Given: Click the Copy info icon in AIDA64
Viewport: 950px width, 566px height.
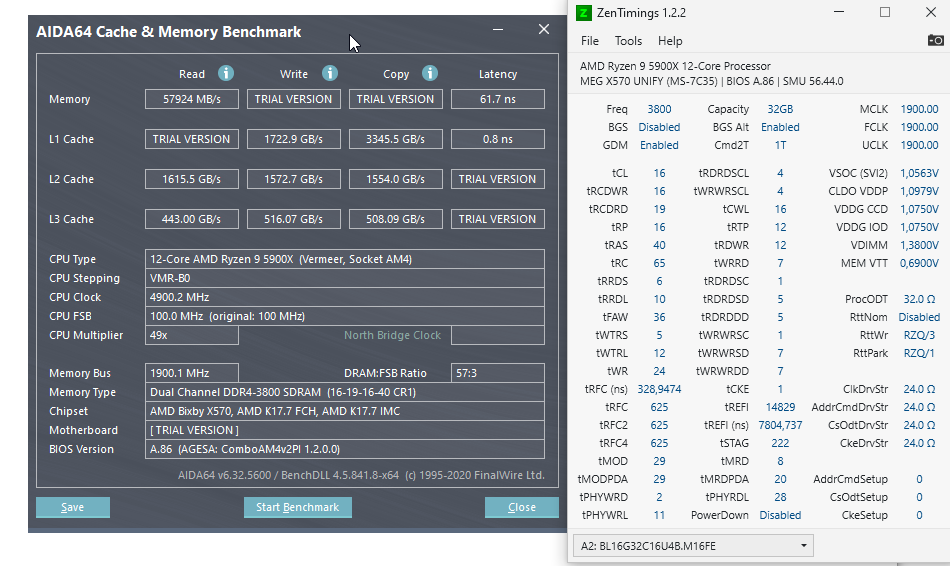Looking at the screenshot, I should 430,73.
